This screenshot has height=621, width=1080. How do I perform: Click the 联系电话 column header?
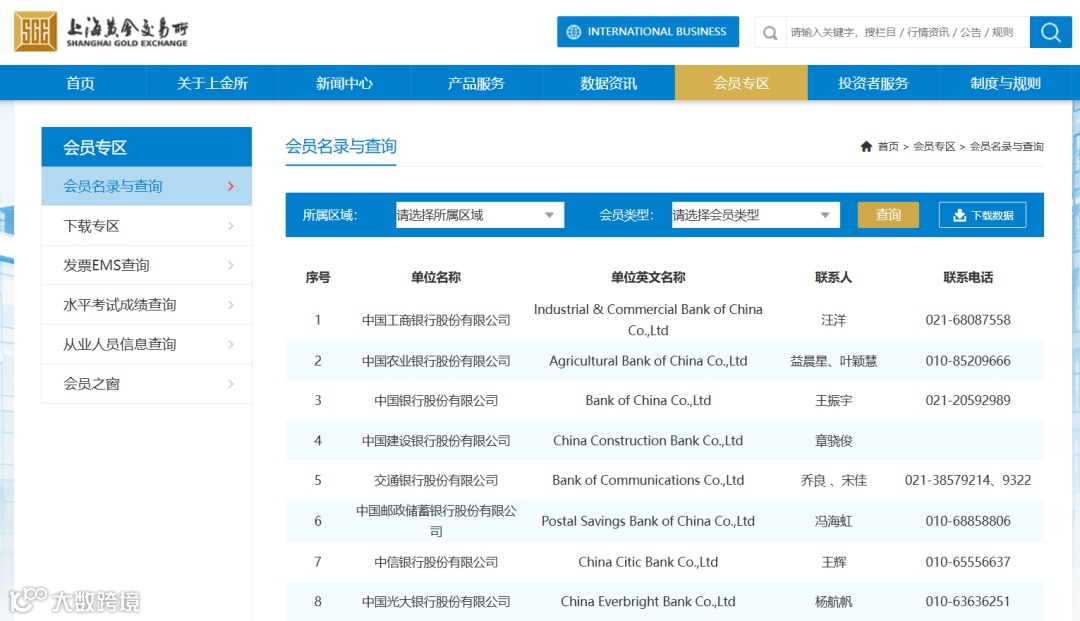(968, 277)
